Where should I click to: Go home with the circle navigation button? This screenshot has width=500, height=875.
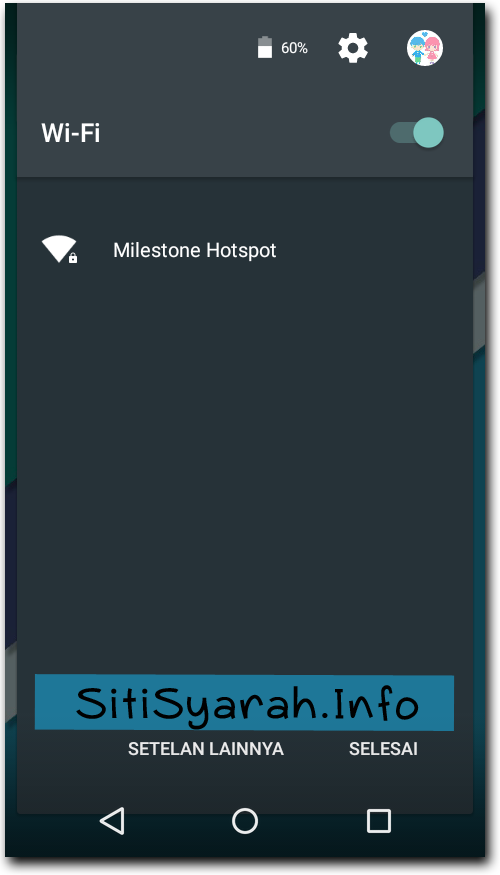point(244,821)
